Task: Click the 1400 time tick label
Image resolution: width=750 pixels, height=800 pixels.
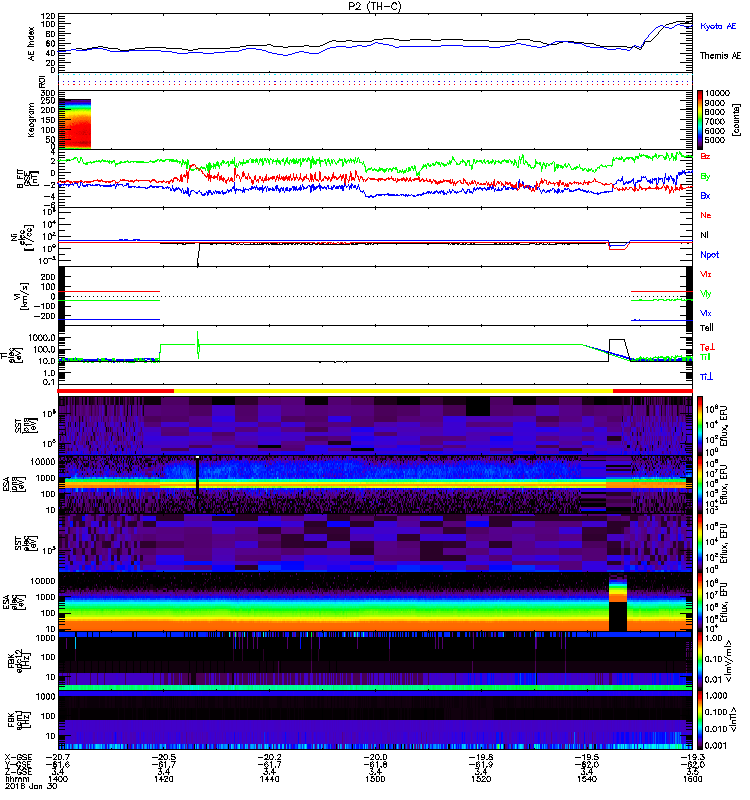Action: point(58,779)
